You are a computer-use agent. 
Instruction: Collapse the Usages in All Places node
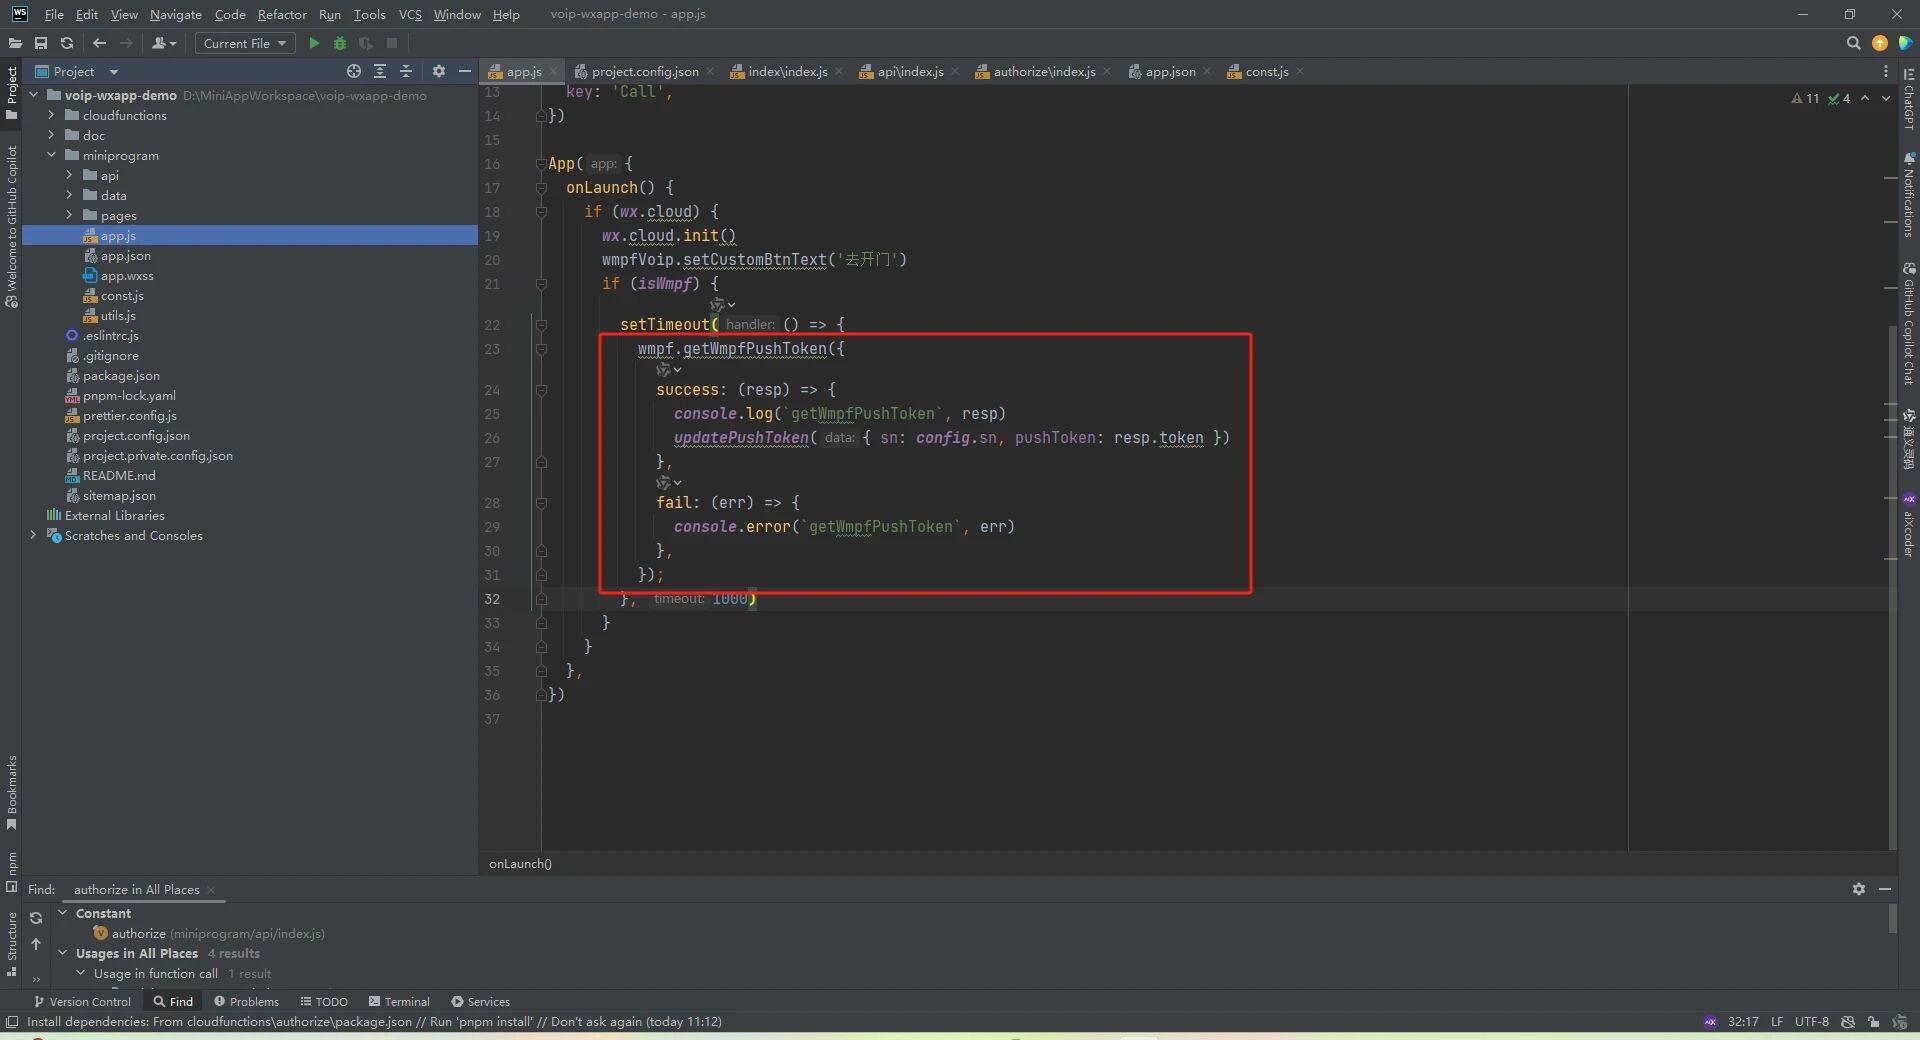(62, 953)
